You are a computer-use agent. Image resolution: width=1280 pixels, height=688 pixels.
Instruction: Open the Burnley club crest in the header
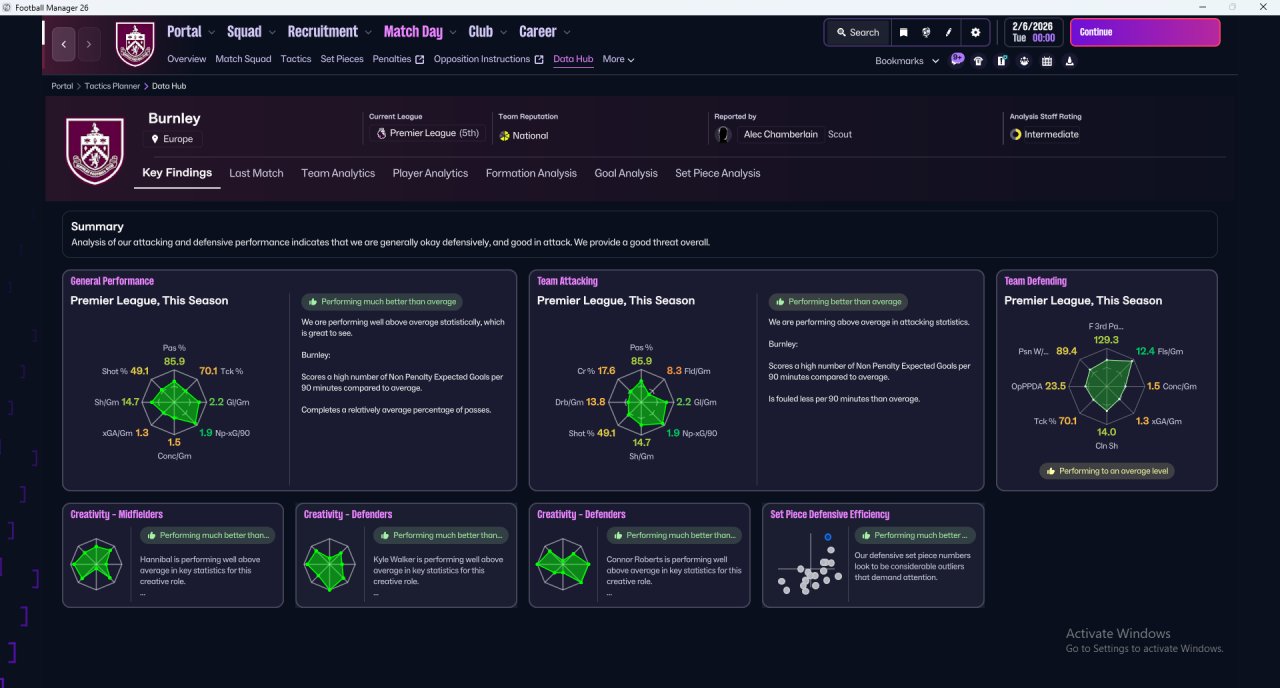point(135,44)
